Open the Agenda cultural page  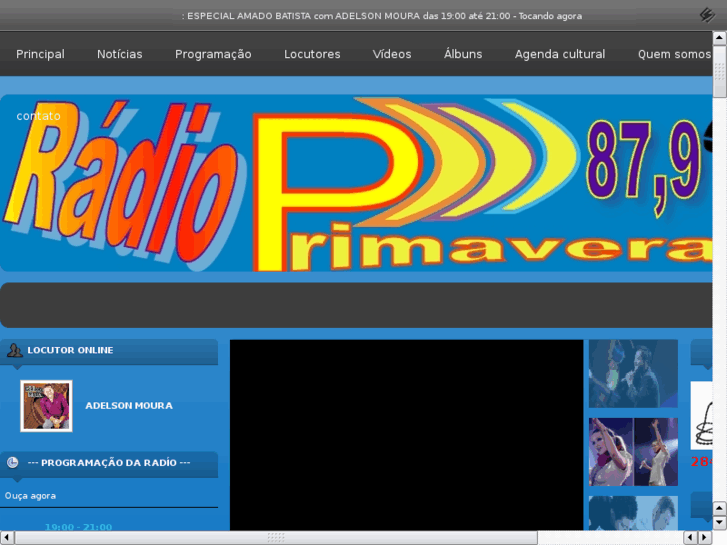tap(560, 54)
